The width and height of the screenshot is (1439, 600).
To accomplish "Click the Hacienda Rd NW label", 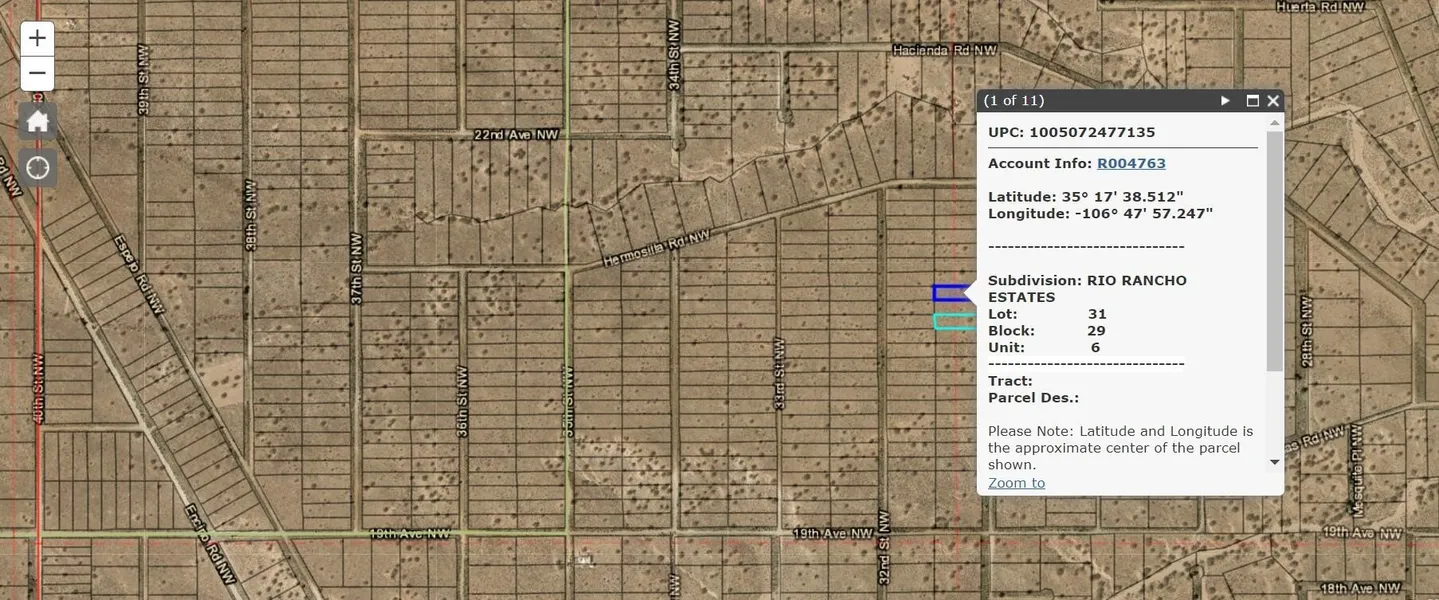I will (945, 49).
